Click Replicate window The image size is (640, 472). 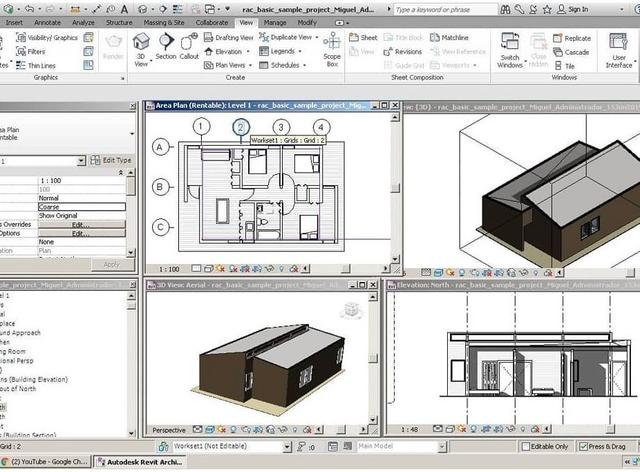tap(572, 38)
